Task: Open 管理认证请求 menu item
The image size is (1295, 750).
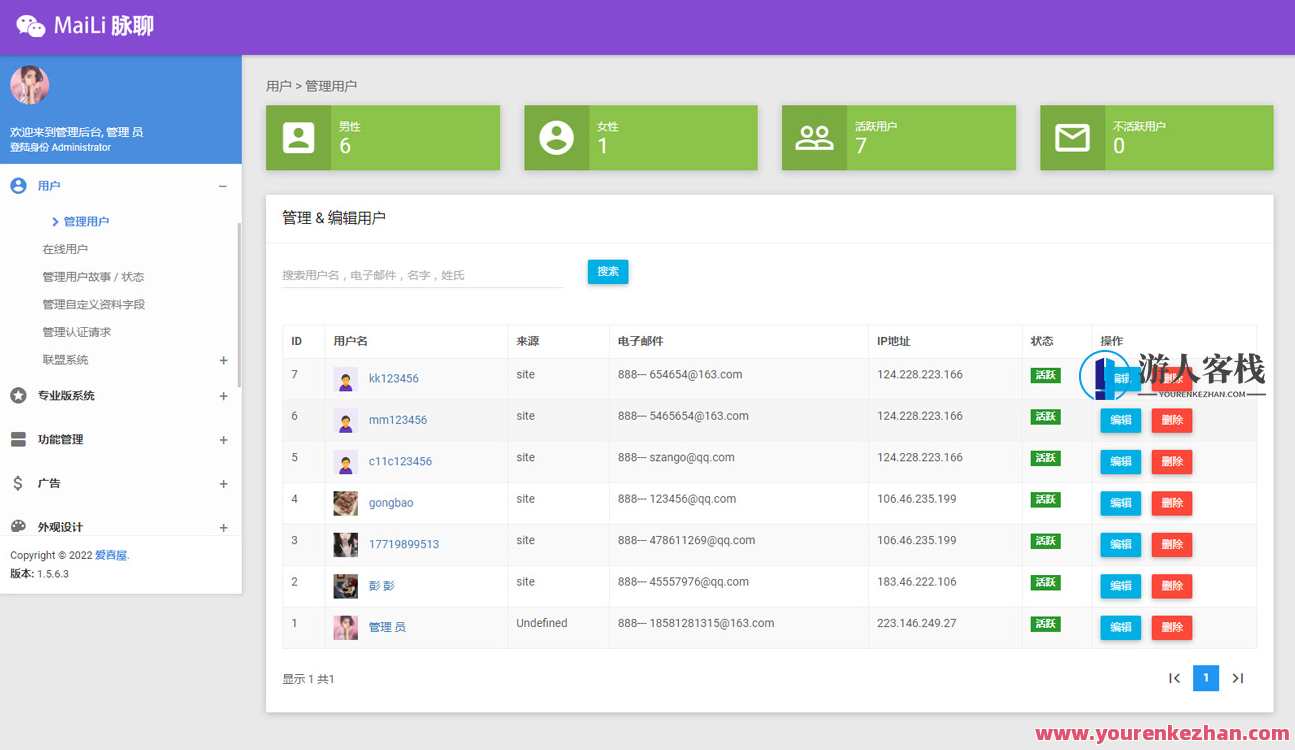Action: click(x=76, y=332)
